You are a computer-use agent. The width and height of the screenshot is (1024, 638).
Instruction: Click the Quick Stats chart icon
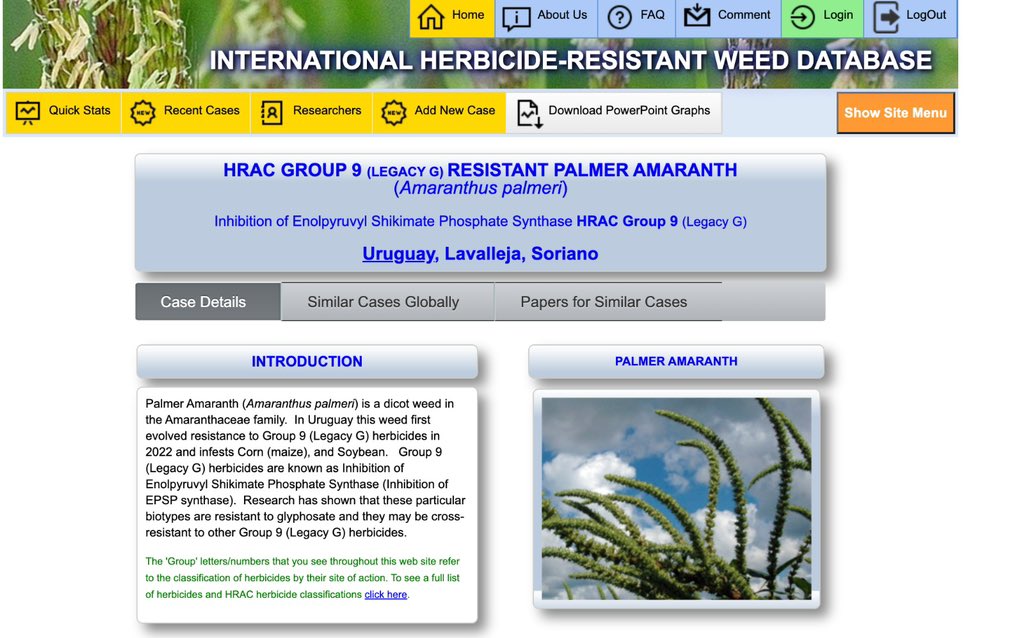27,113
